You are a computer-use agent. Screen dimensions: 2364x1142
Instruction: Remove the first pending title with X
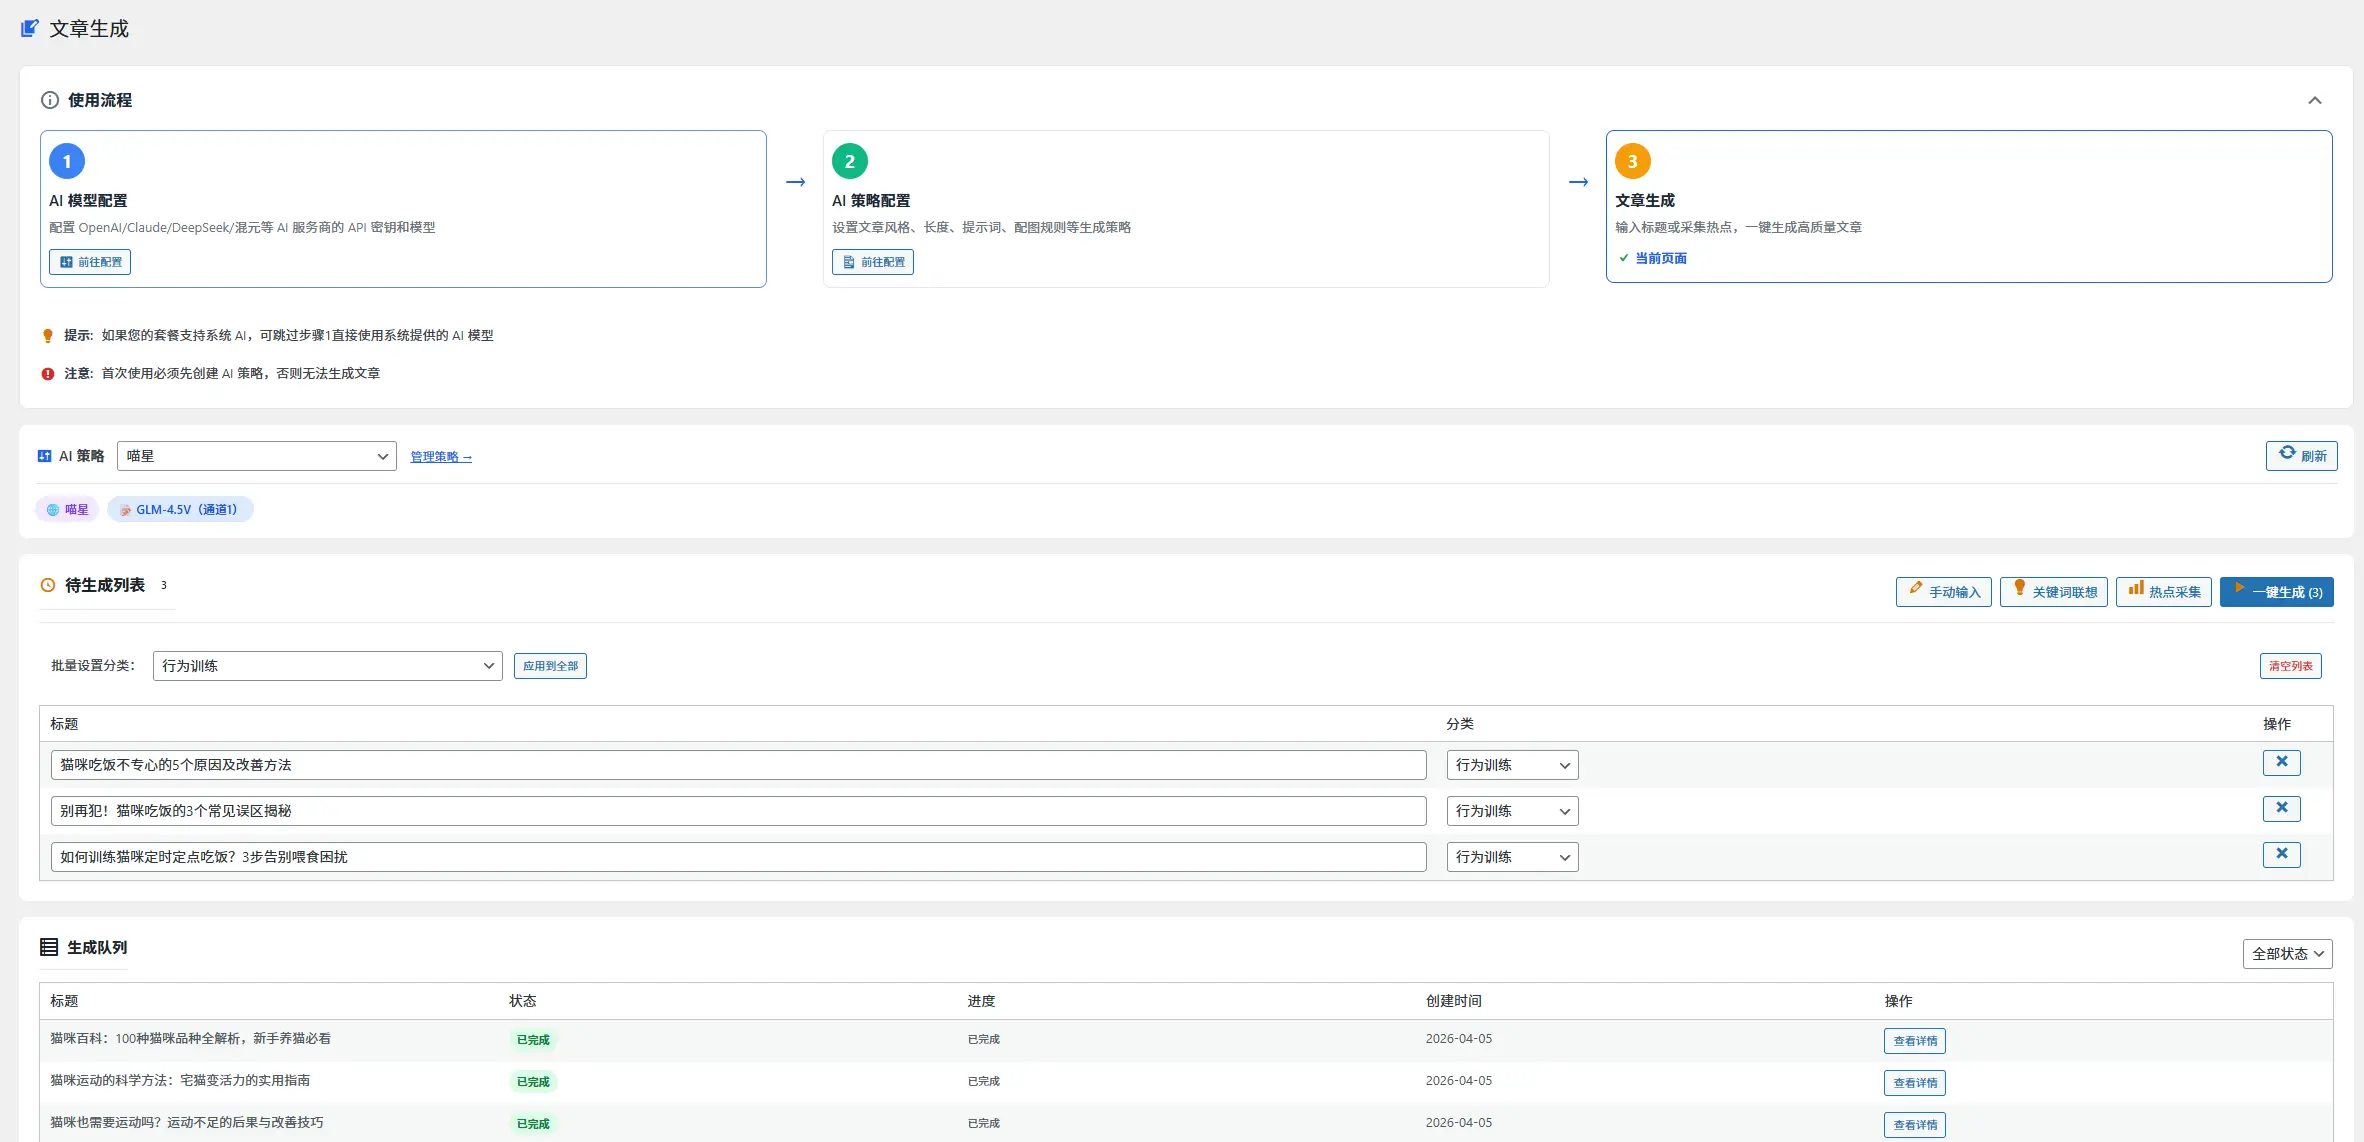click(2281, 762)
